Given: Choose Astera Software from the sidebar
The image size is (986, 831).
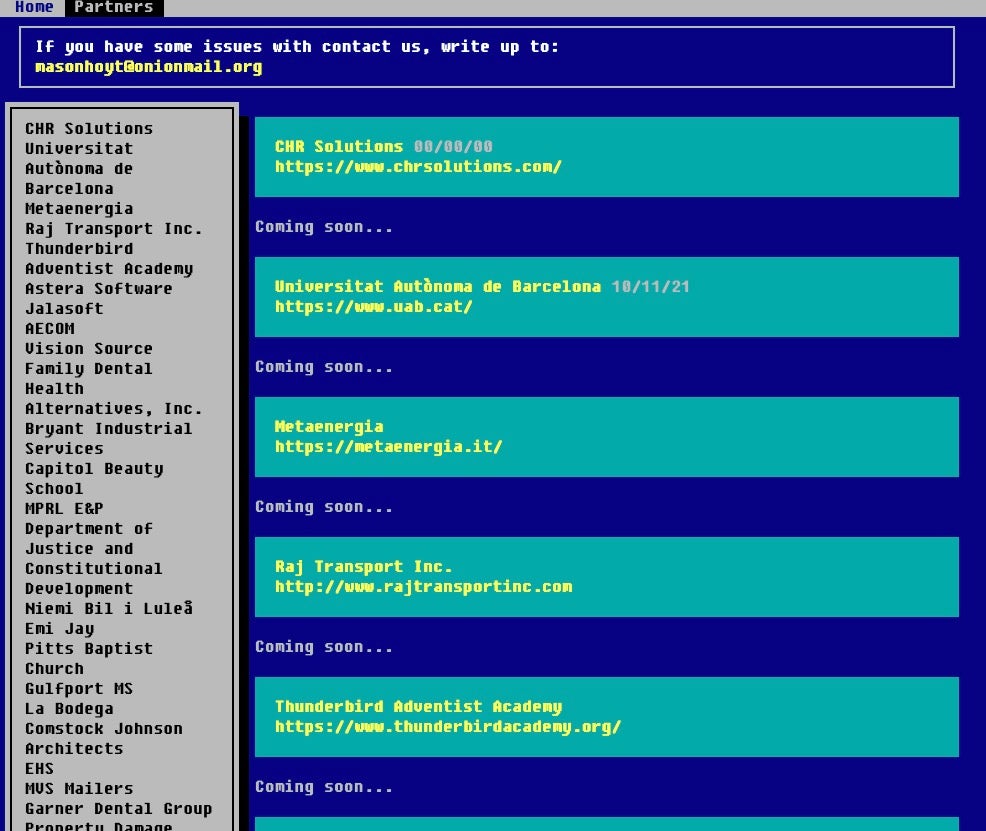Looking at the screenshot, I should tap(98, 289).
